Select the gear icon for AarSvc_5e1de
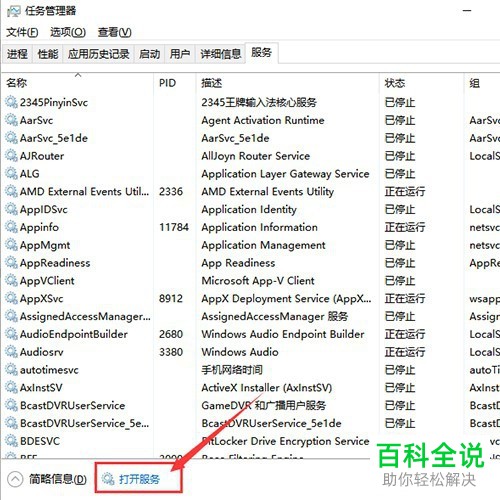Image resolution: width=500 pixels, height=500 pixels. coord(11,138)
